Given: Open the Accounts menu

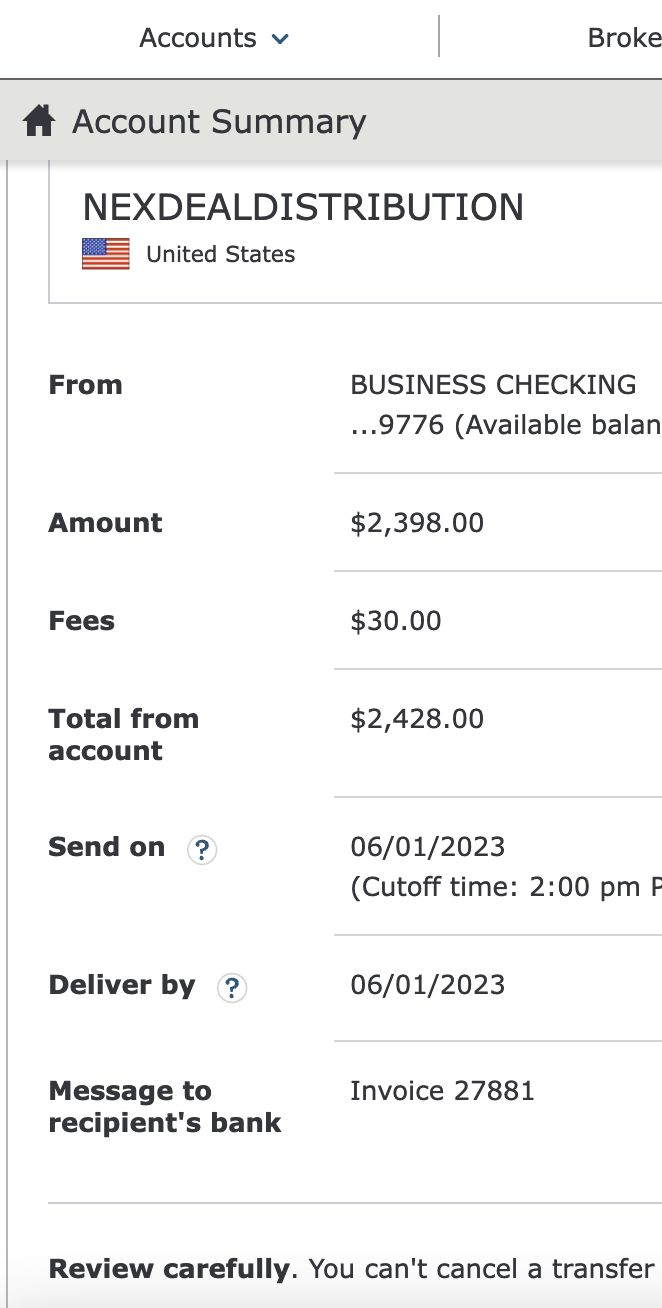Looking at the screenshot, I should click(214, 38).
